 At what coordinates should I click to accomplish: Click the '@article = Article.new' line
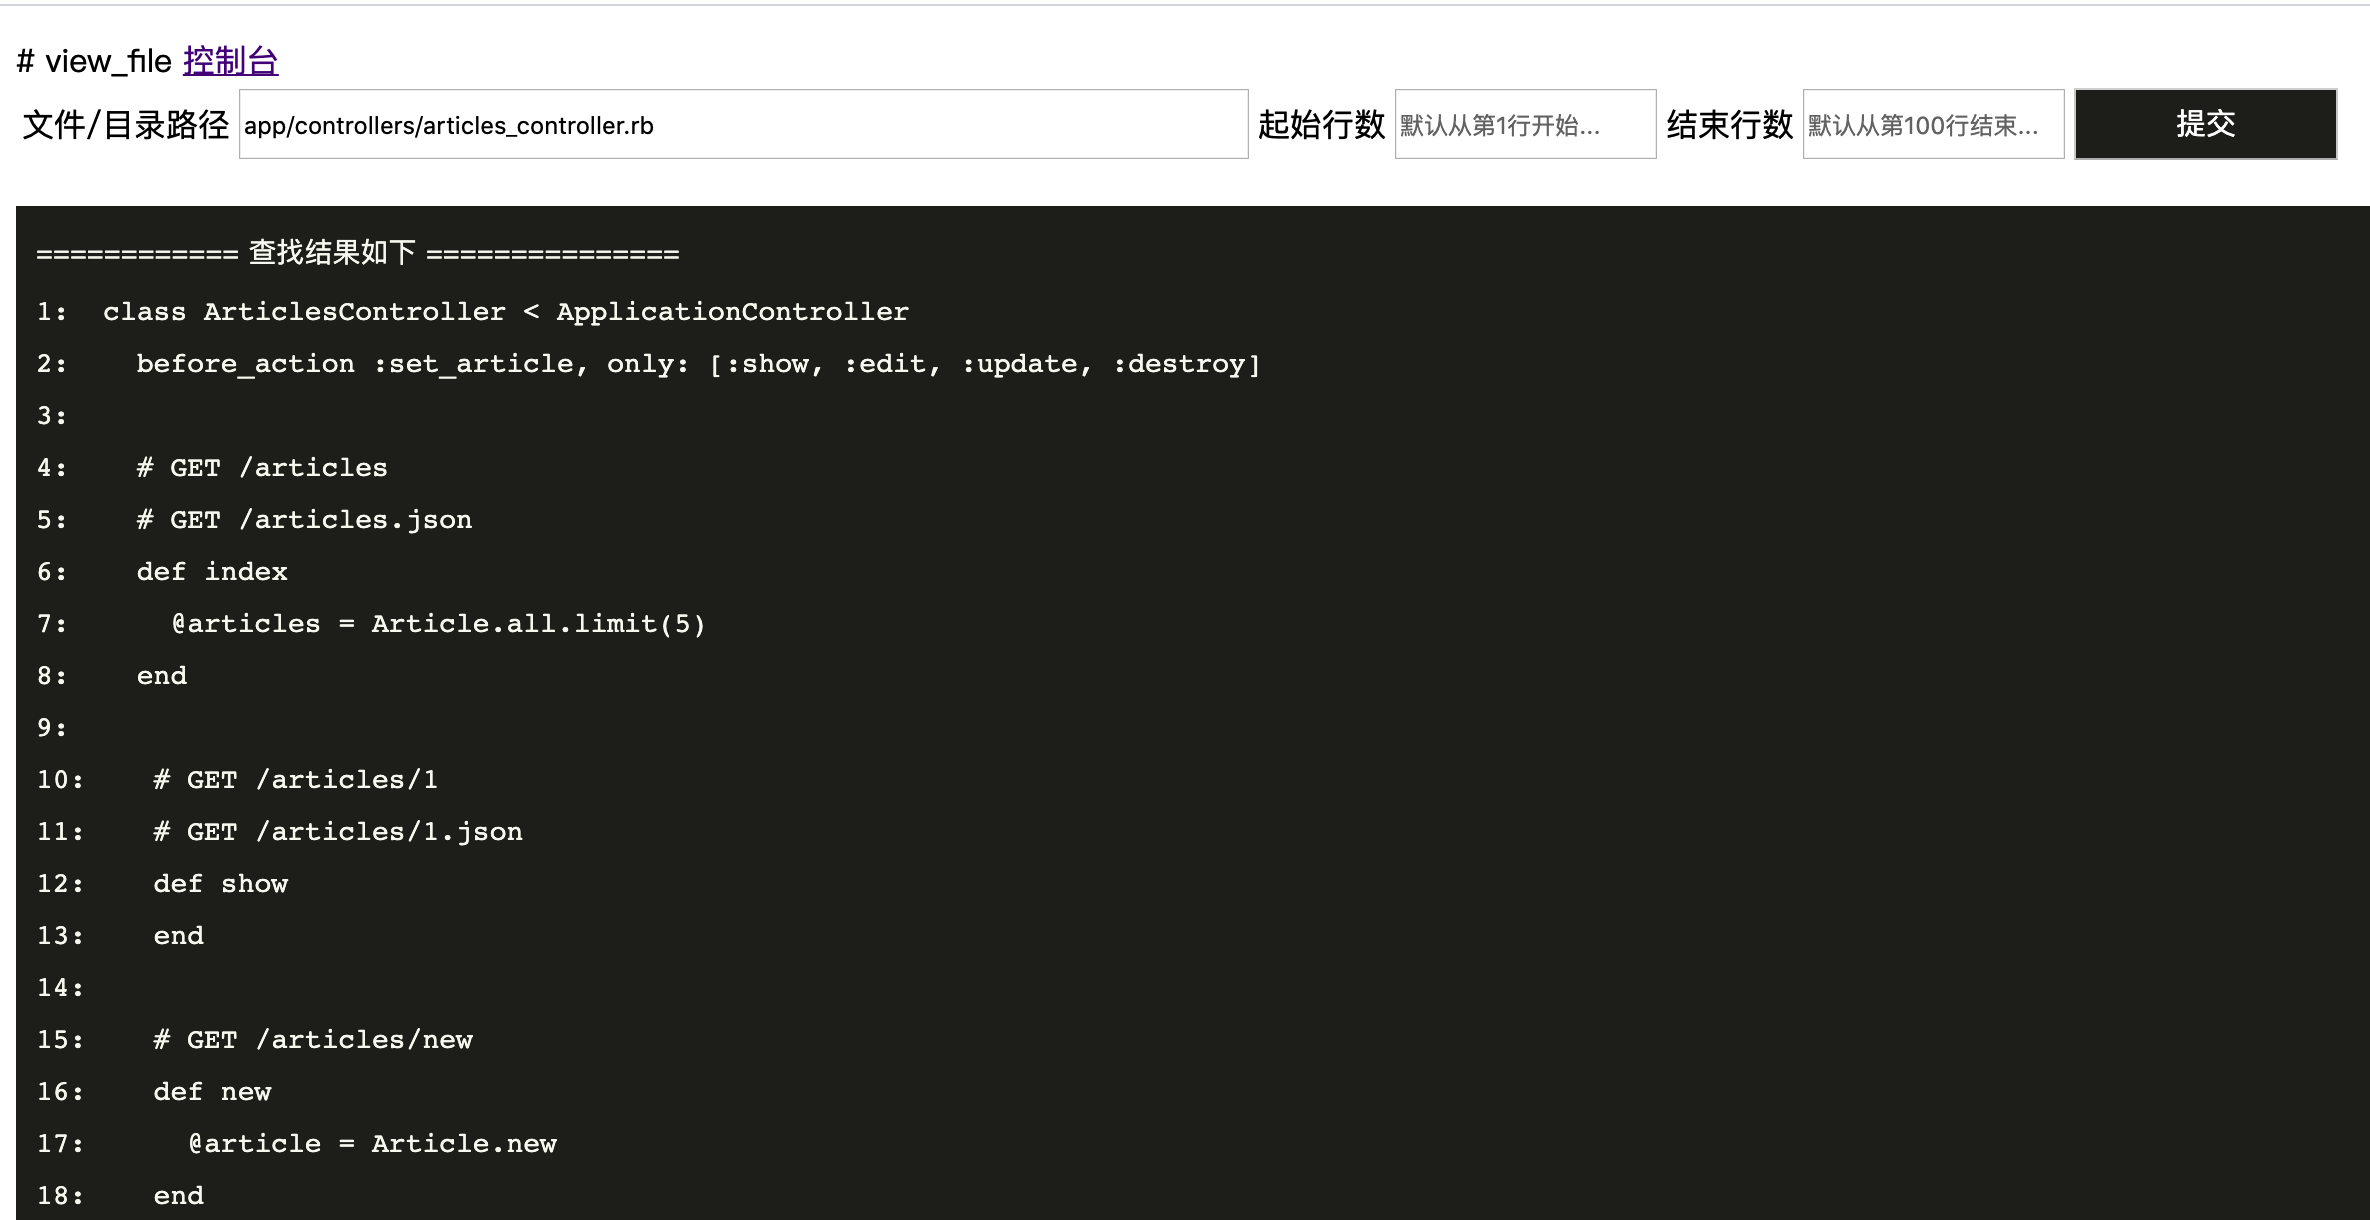372,1144
